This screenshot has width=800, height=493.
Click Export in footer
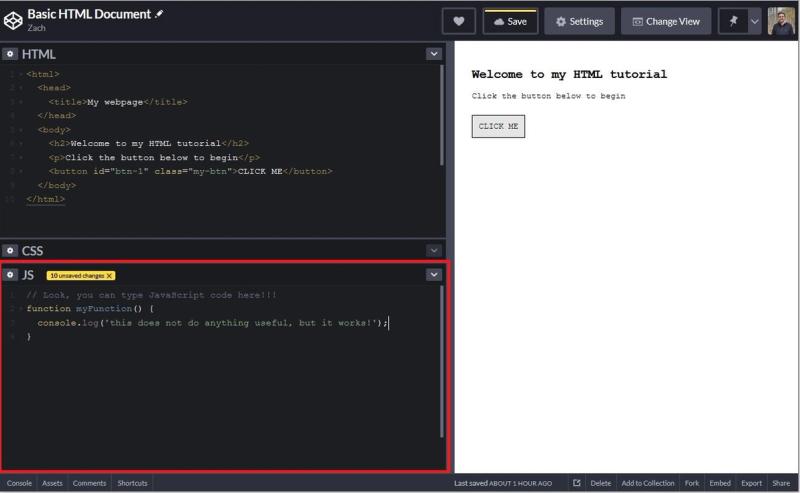pyautogui.click(x=752, y=483)
